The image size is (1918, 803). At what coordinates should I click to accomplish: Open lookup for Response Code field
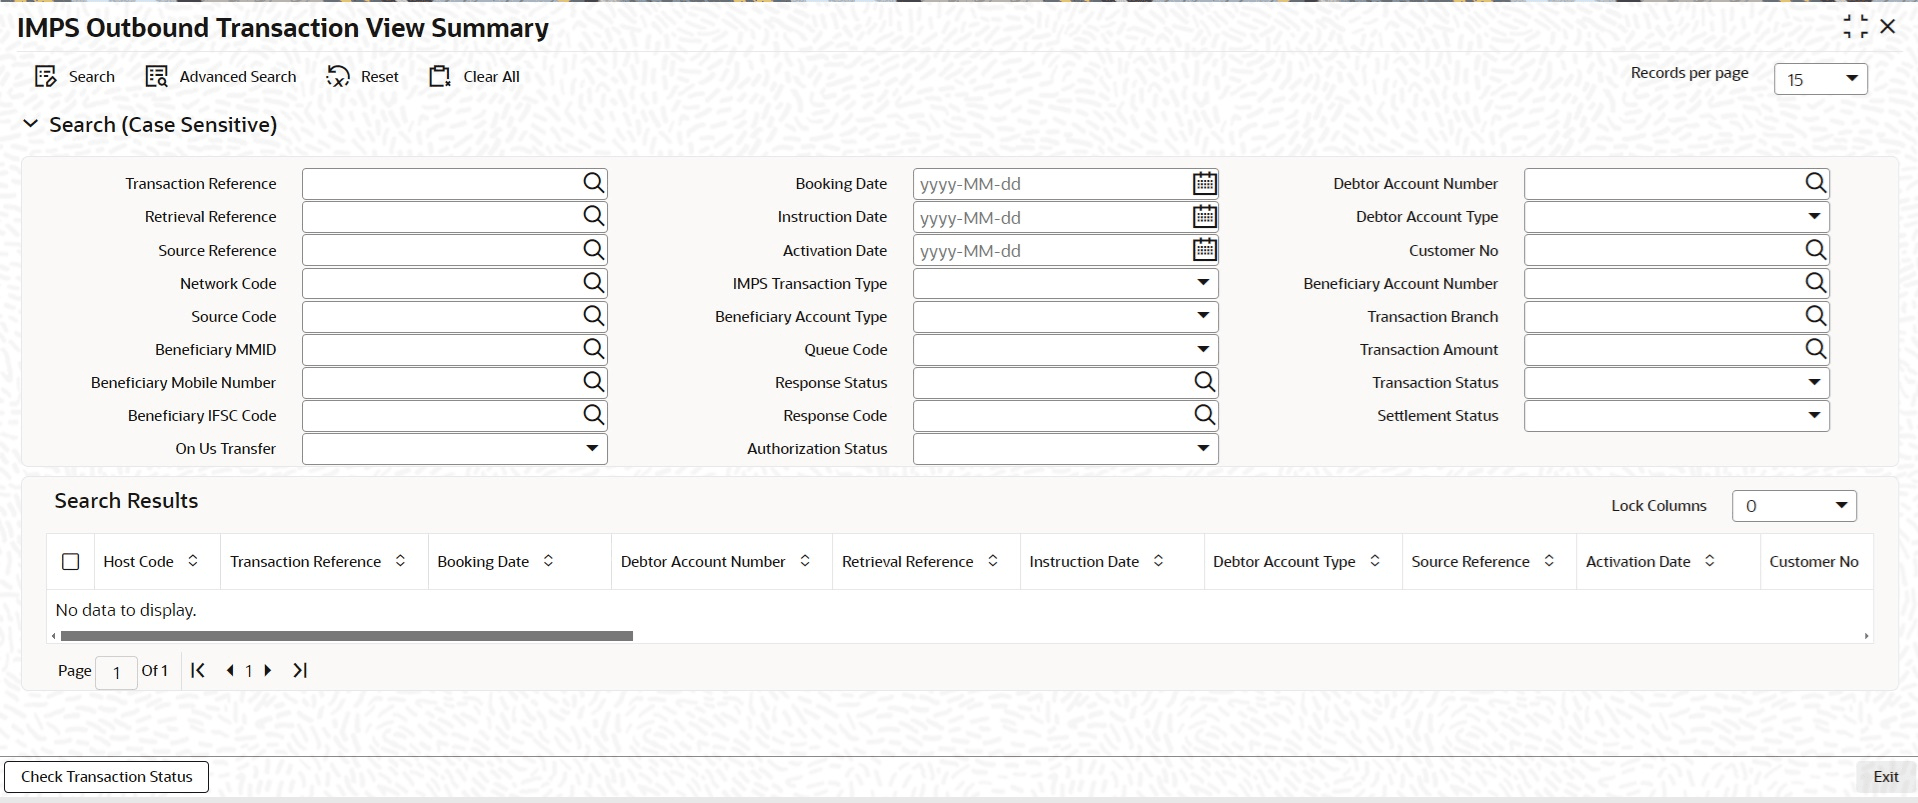1205,415
